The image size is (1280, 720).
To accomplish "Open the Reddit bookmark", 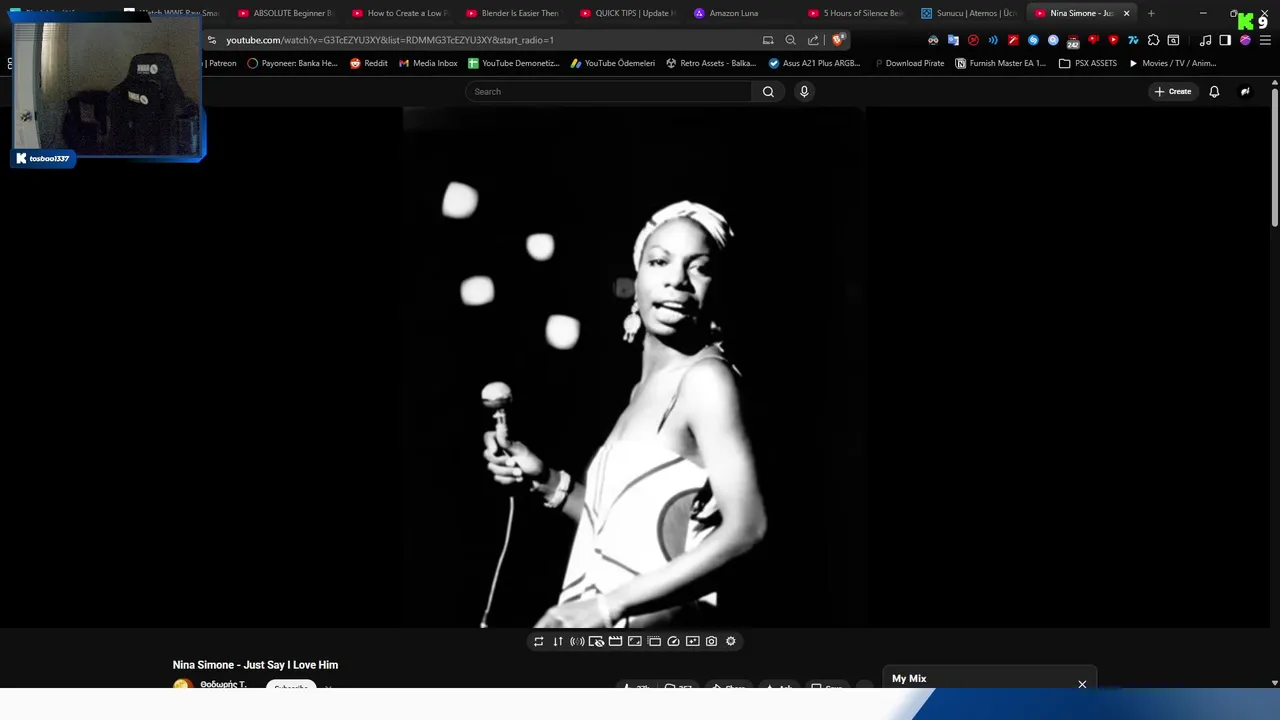I will (368, 63).
